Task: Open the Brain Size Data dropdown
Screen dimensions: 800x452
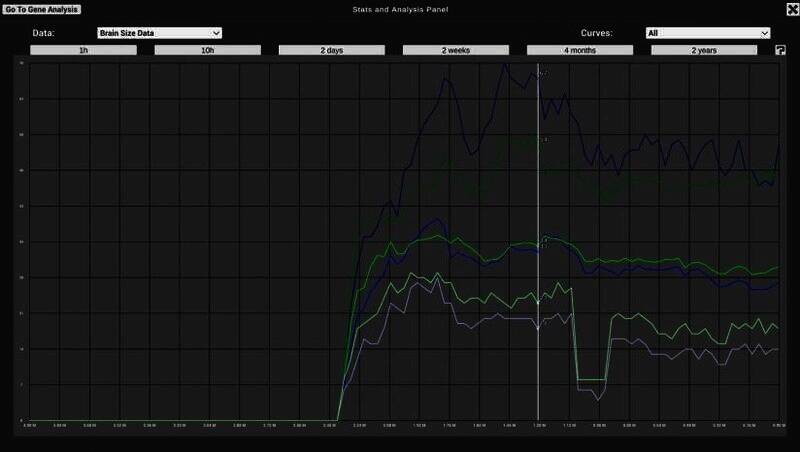Action: (152, 33)
